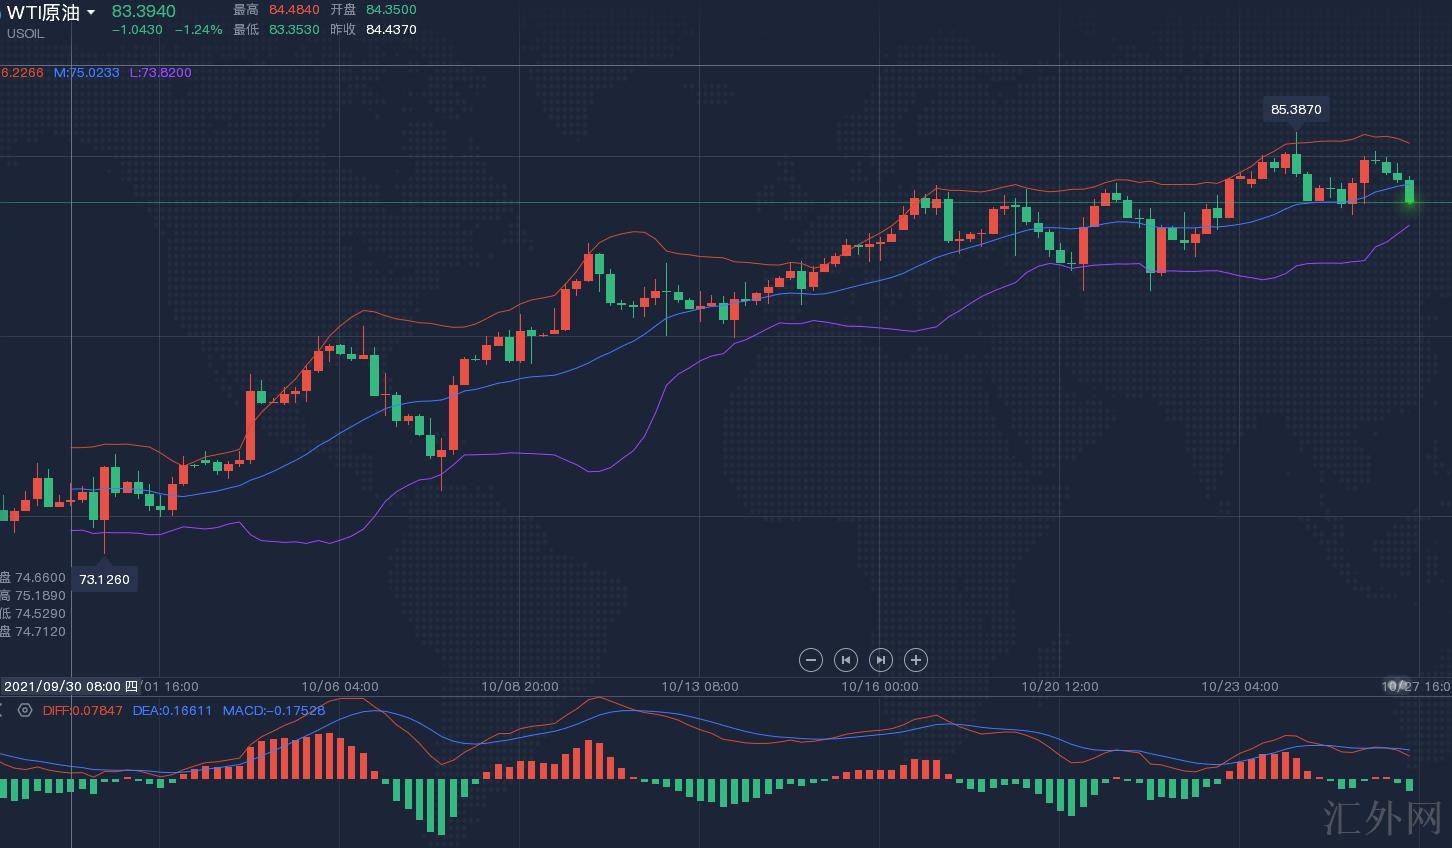Viewport: 1452px width, 848px height.
Task: Select the -1.24% change percentage
Action: tap(198, 30)
